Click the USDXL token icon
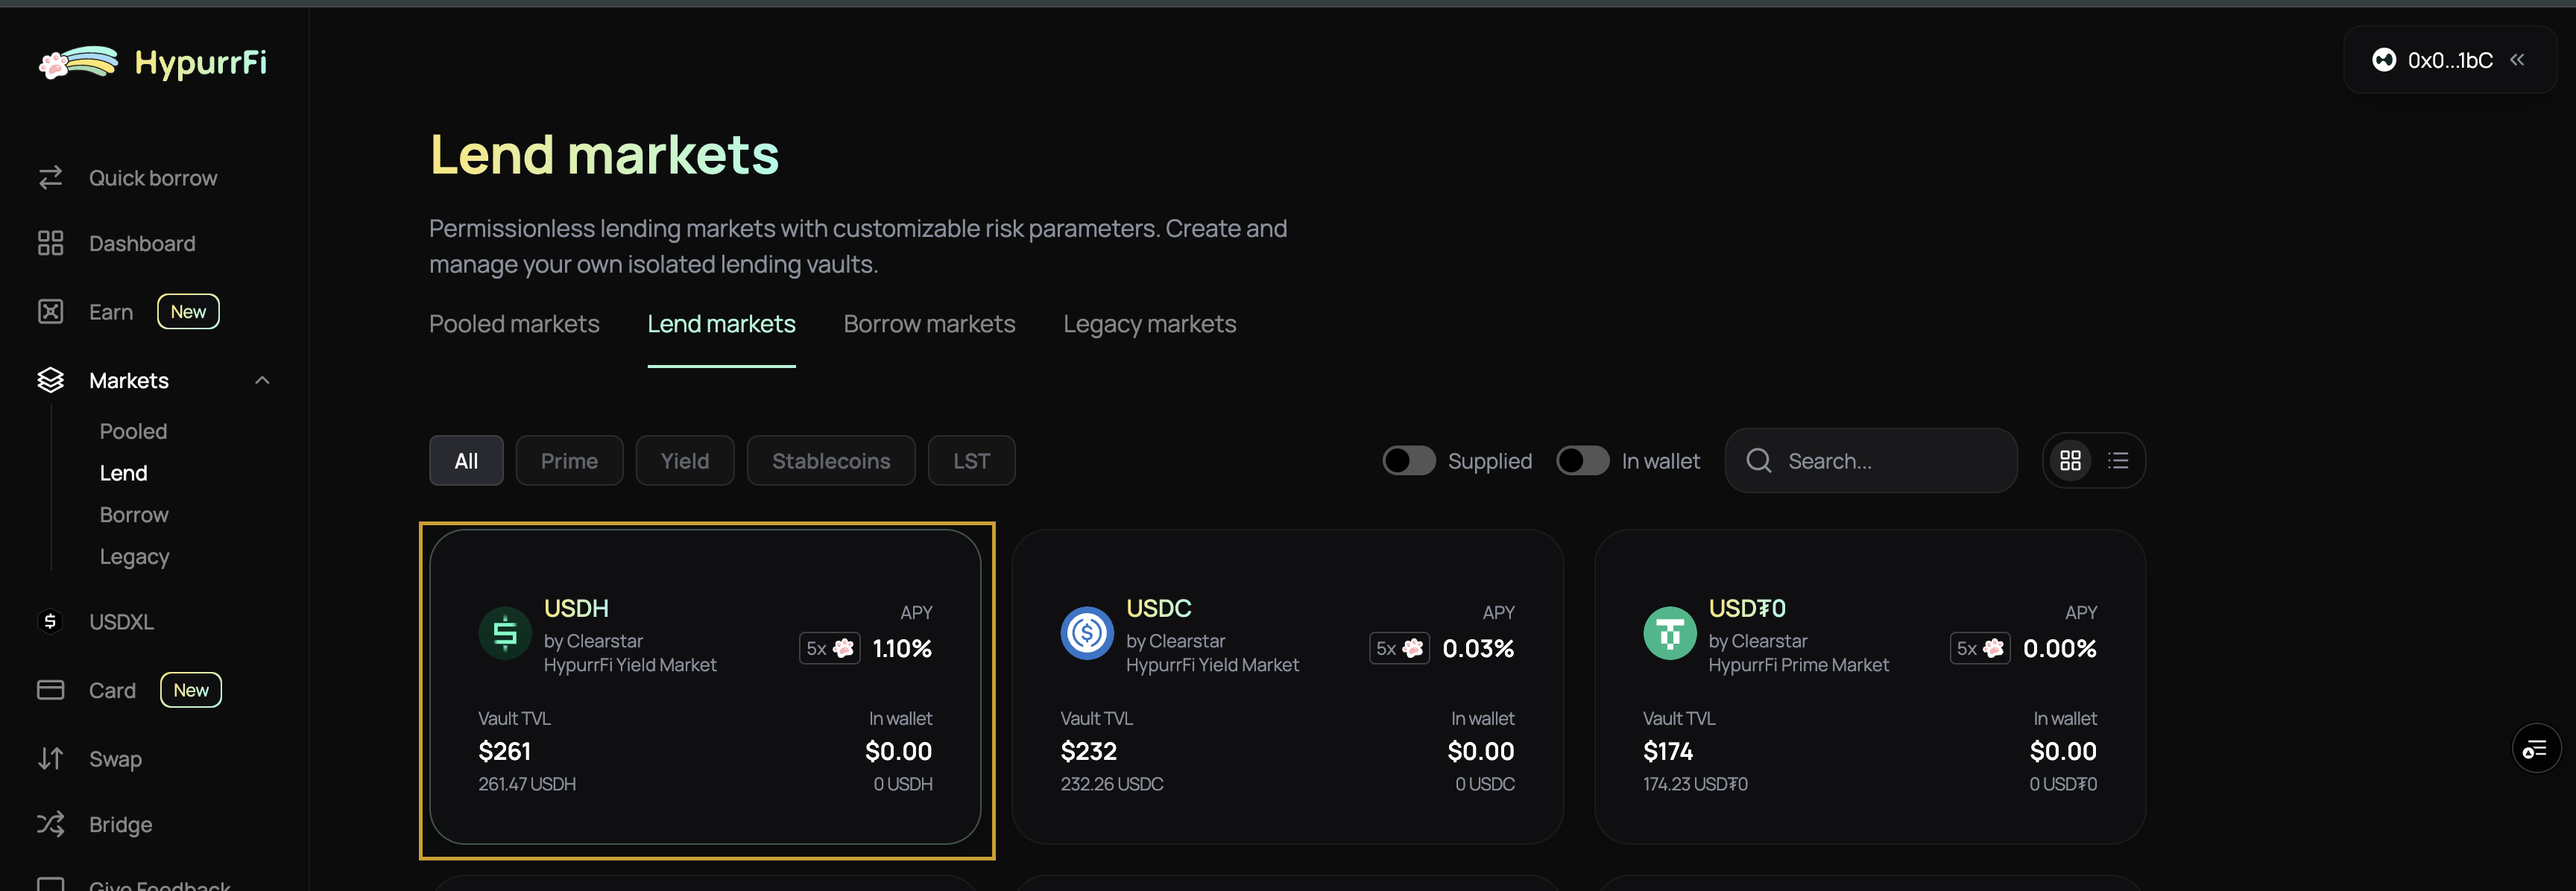Screen dimensions: 2576x891 (50, 621)
